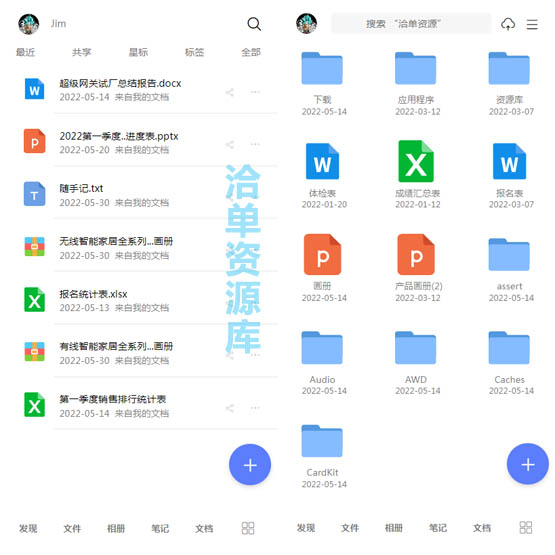Open the 随手记.txt file

149,195
